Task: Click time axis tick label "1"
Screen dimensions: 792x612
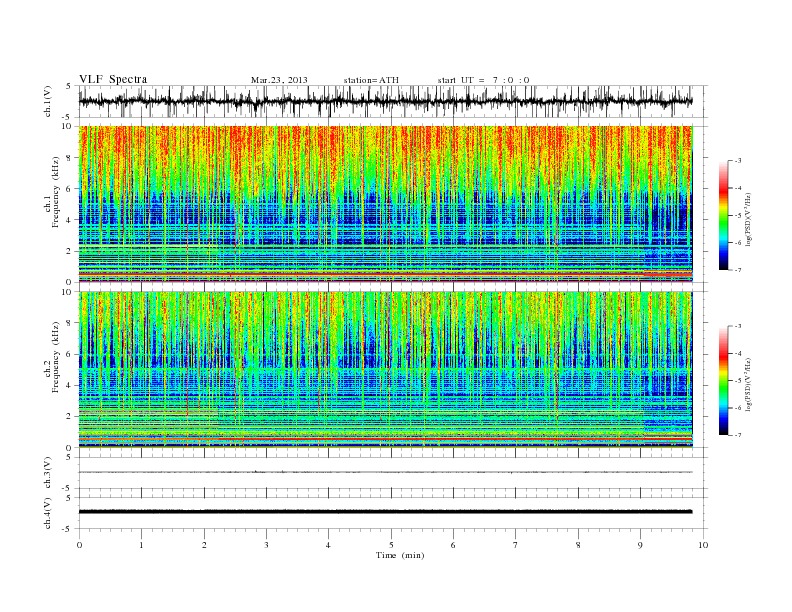Action: coord(141,545)
